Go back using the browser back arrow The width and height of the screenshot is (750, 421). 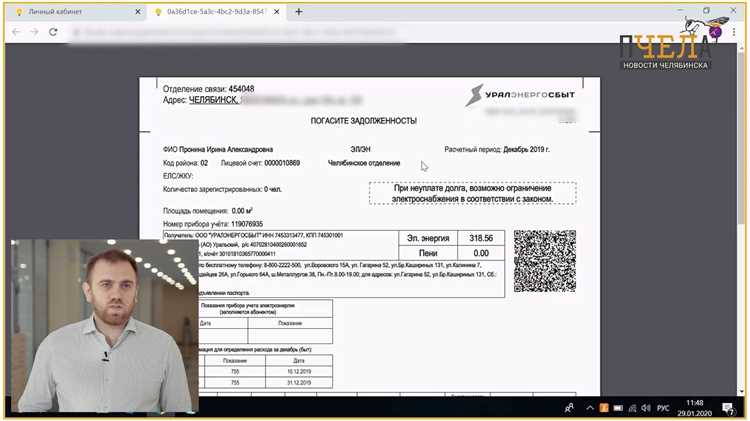16,32
